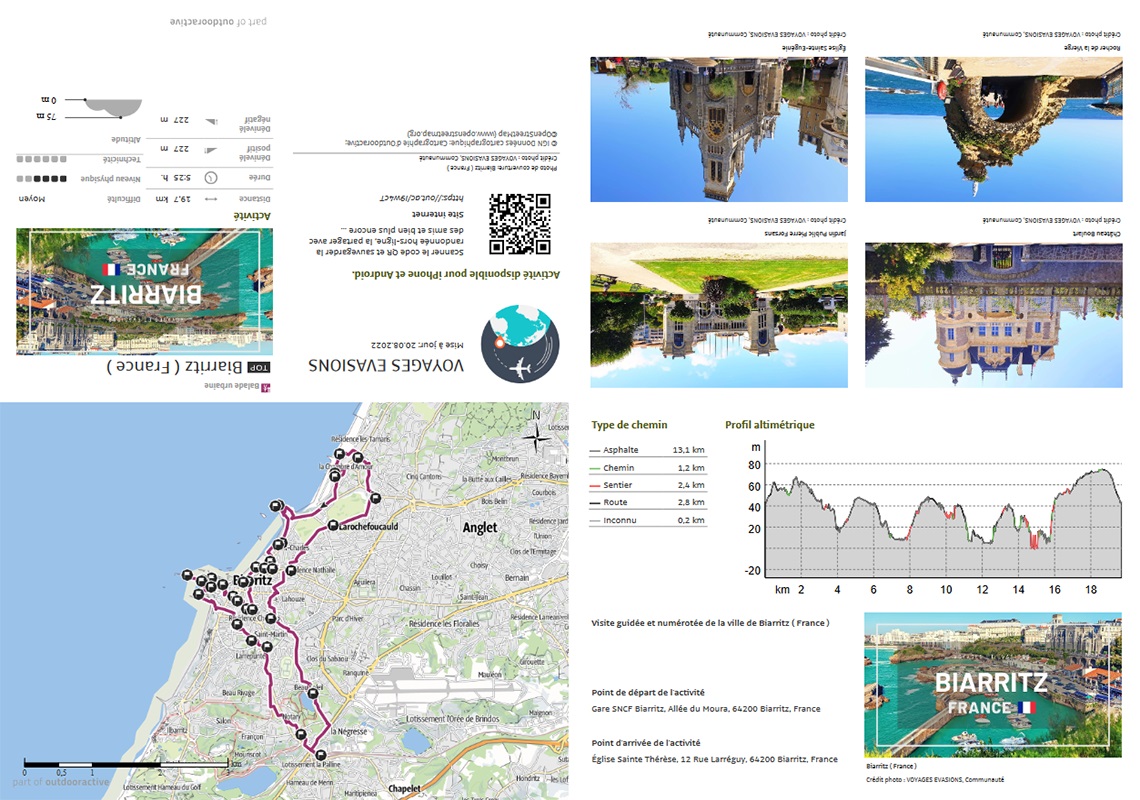Select the 'Type de chemin' heading
The image size is (1140, 800).
(x=629, y=425)
